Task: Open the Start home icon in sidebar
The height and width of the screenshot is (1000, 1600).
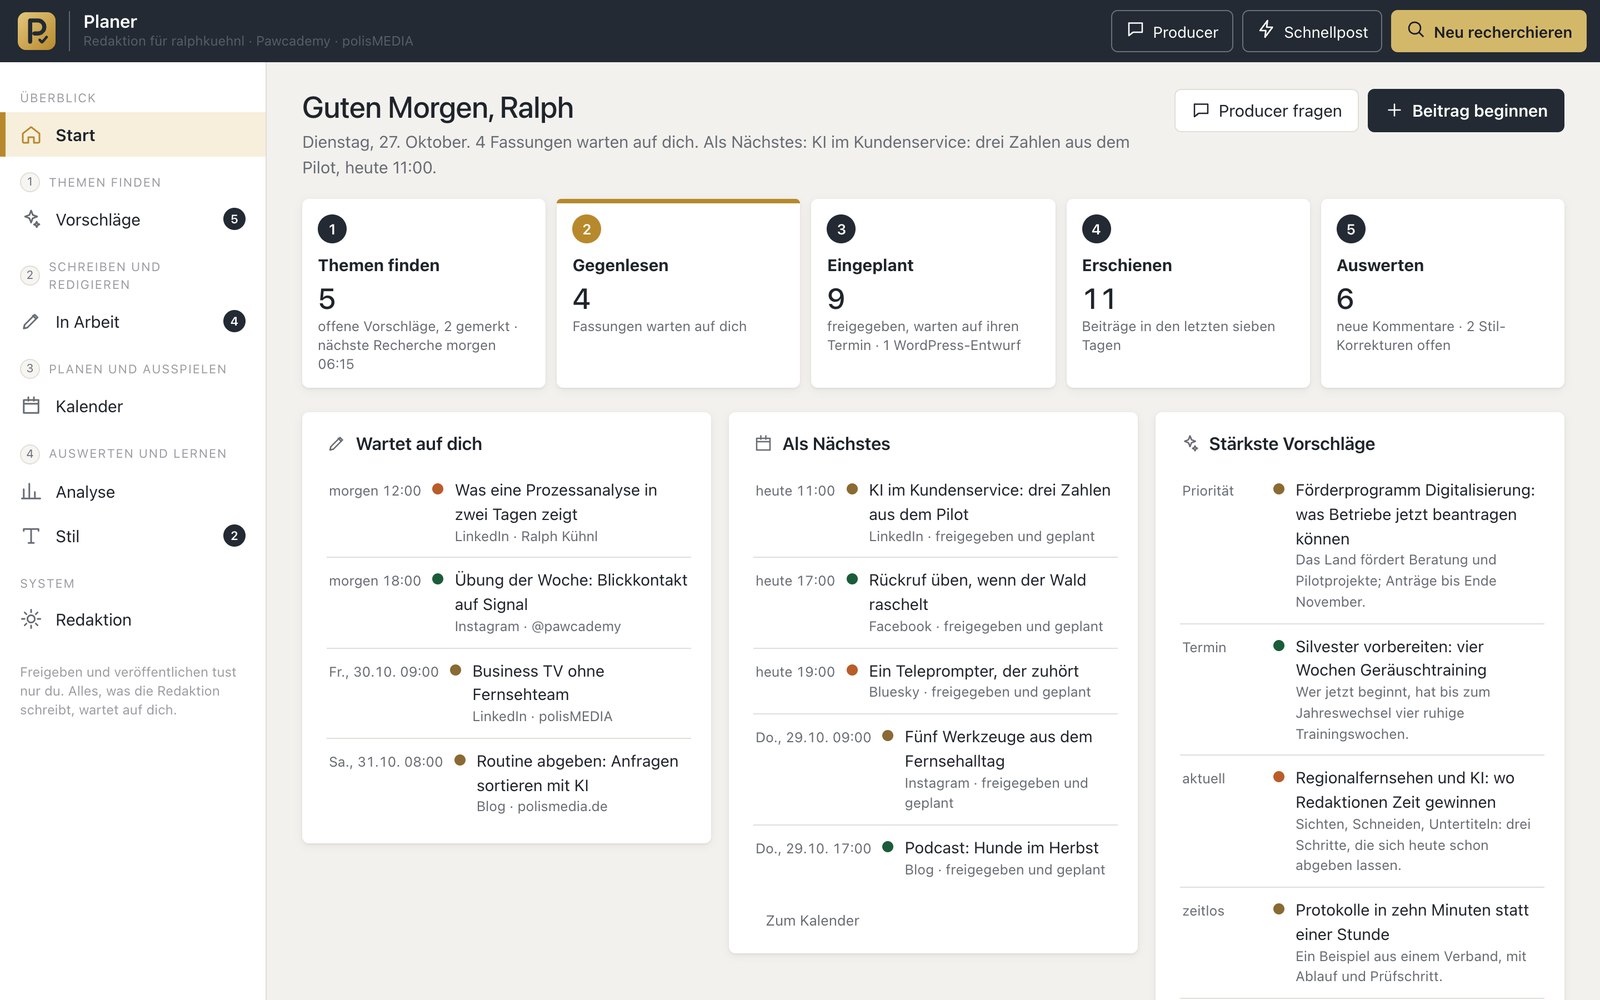Action: pyautogui.click(x=31, y=135)
